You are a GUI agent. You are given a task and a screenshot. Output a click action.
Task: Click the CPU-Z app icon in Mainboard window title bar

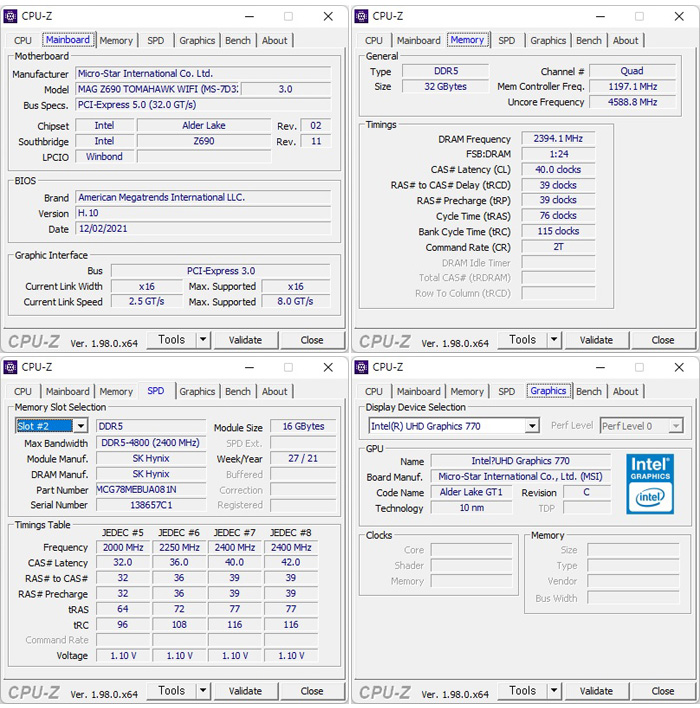click(x=11, y=16)
